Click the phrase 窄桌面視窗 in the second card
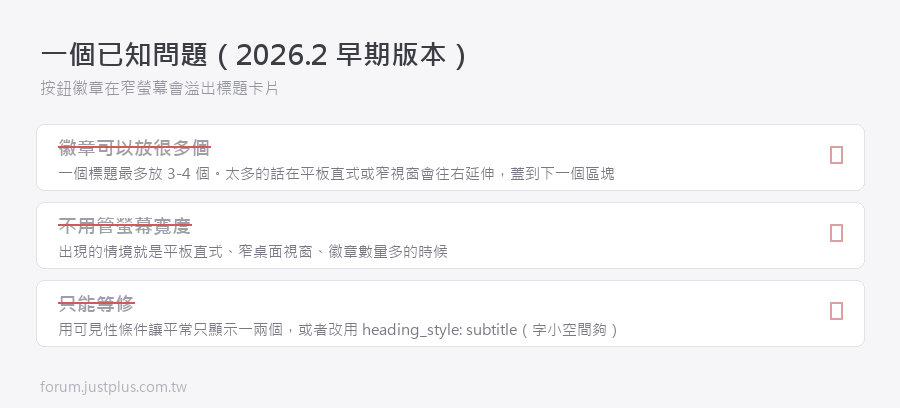 click(276, 251)
